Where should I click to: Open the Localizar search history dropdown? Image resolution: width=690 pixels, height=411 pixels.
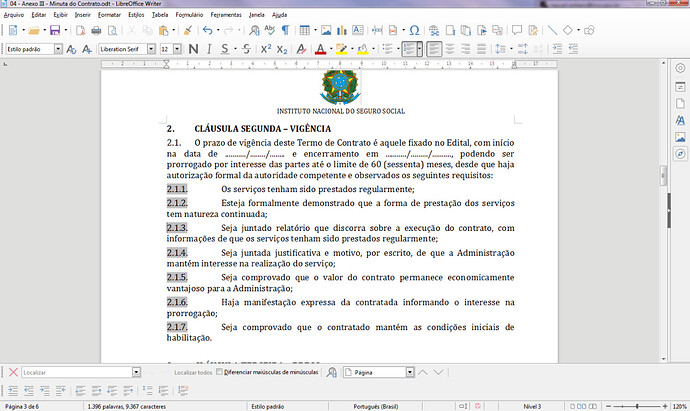[136, 372]
